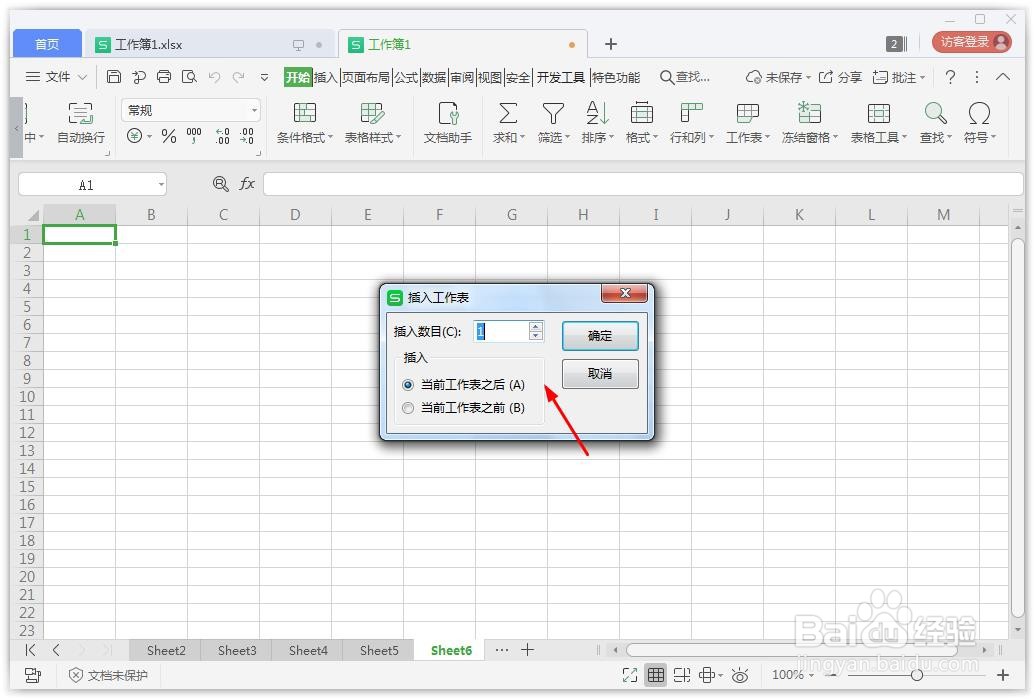
Task: Confirm dialog with 确定 button
Action: pos(599,336)
